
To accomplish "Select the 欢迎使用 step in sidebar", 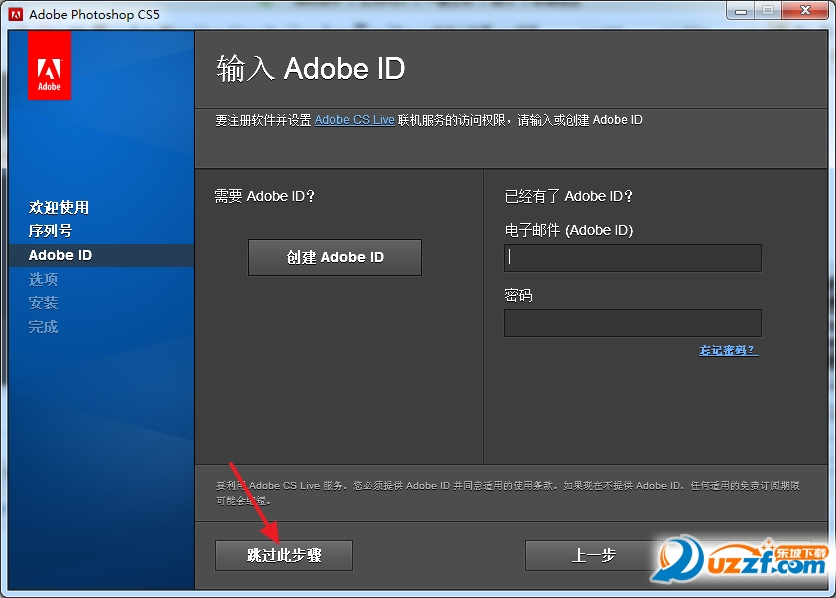I will 59,207.
